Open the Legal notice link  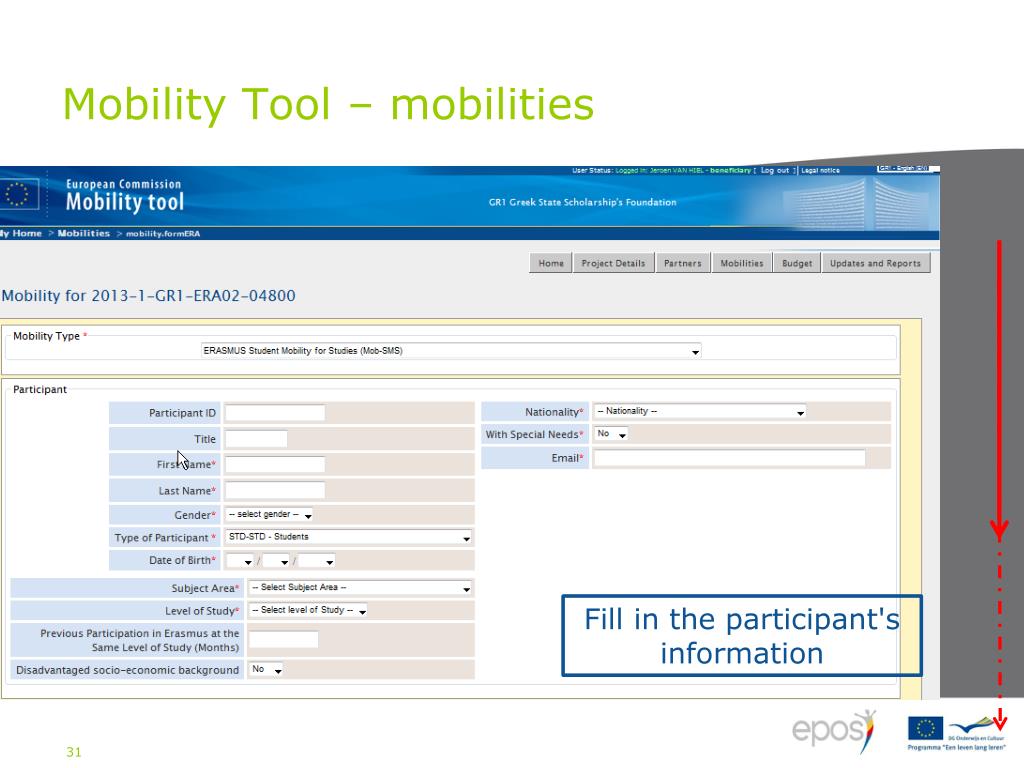tap(820, 170)
